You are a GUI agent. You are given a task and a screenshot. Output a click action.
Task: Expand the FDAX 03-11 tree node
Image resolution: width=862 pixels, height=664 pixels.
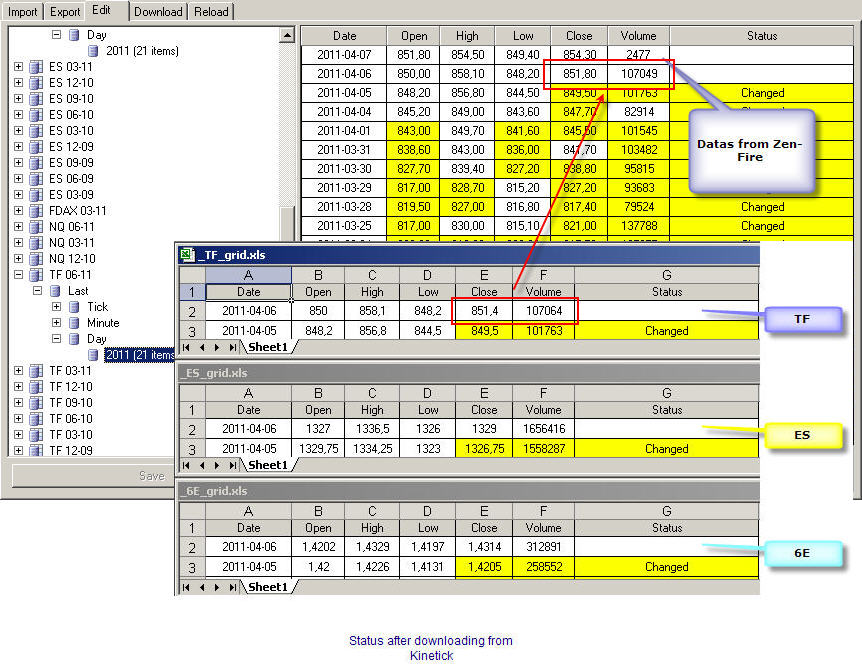19,211
